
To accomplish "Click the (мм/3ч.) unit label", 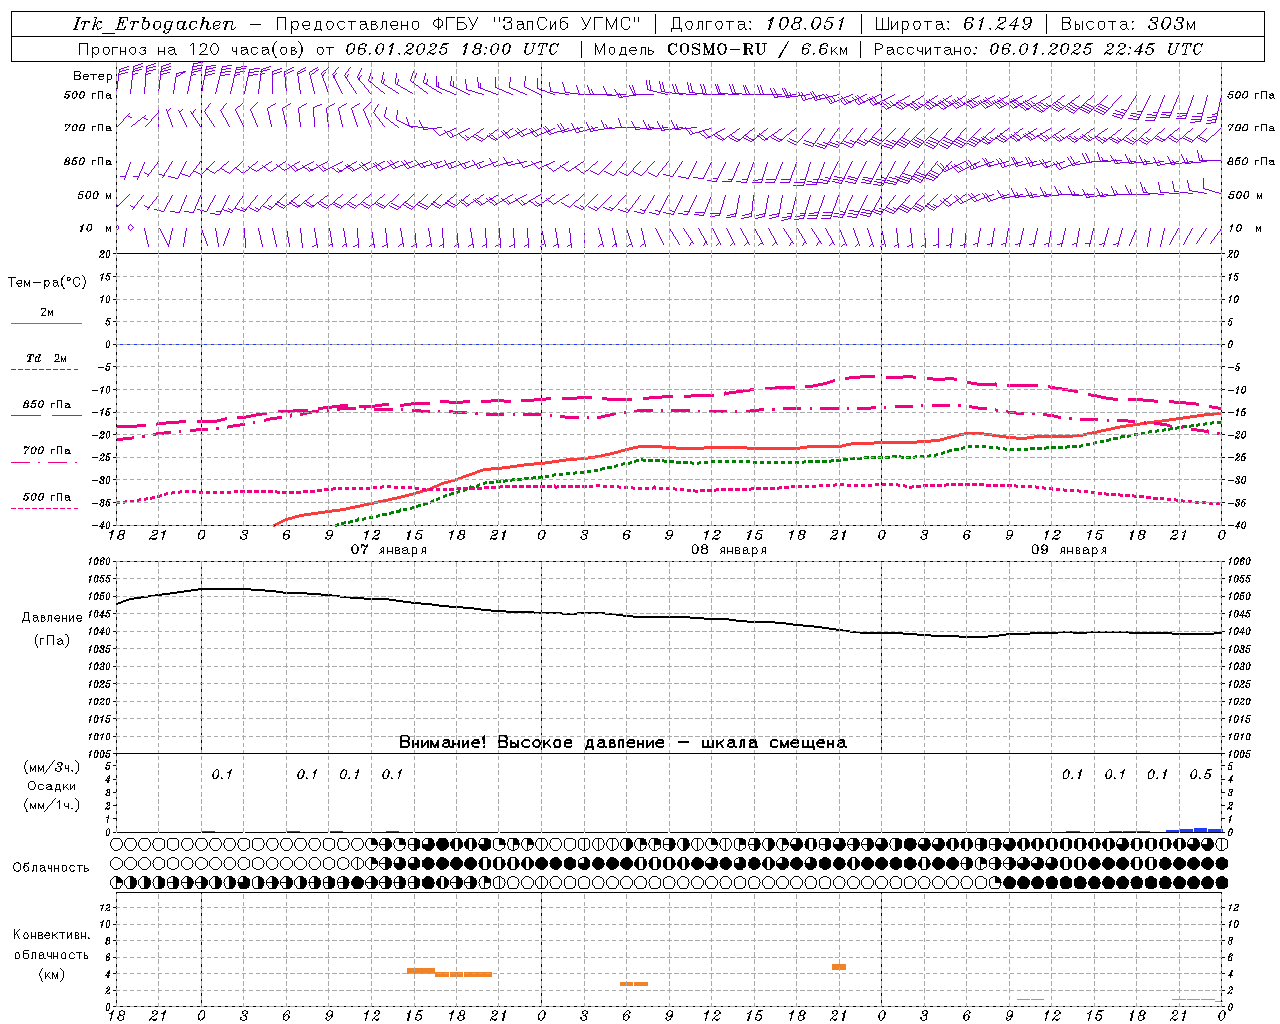I will (x=52, y=767).
